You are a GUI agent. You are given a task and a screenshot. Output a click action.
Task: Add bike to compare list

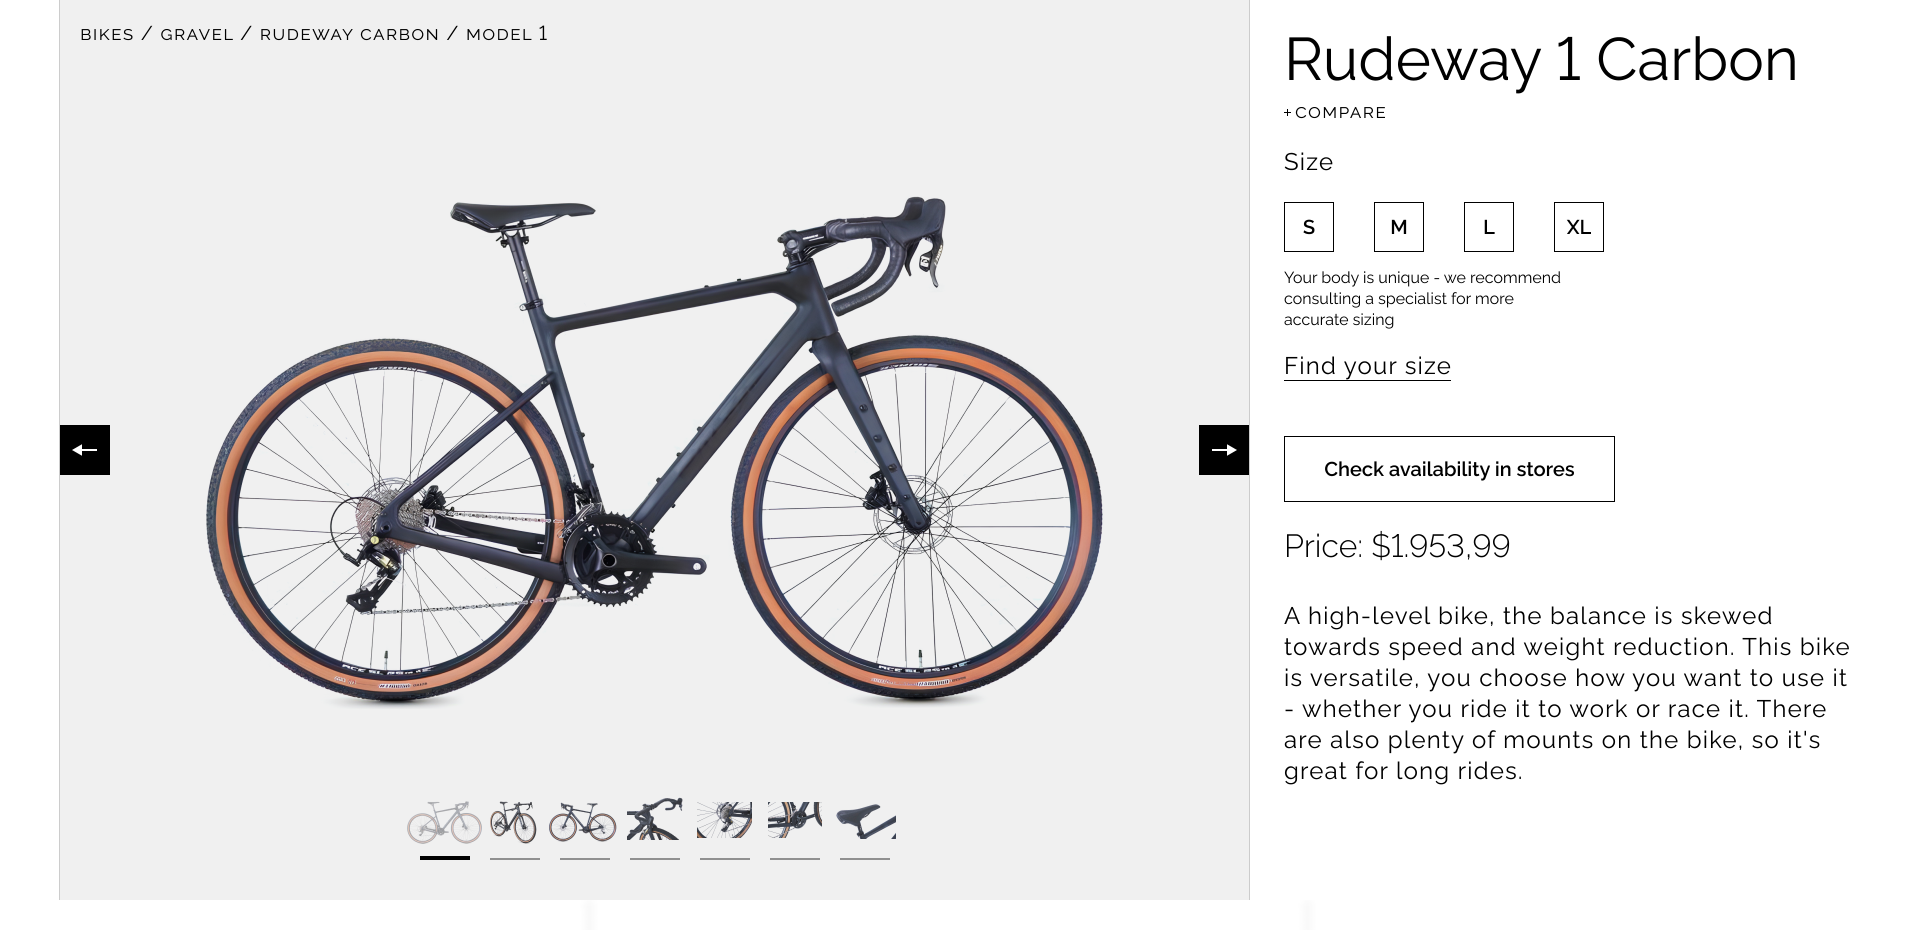coord(1335,113)
